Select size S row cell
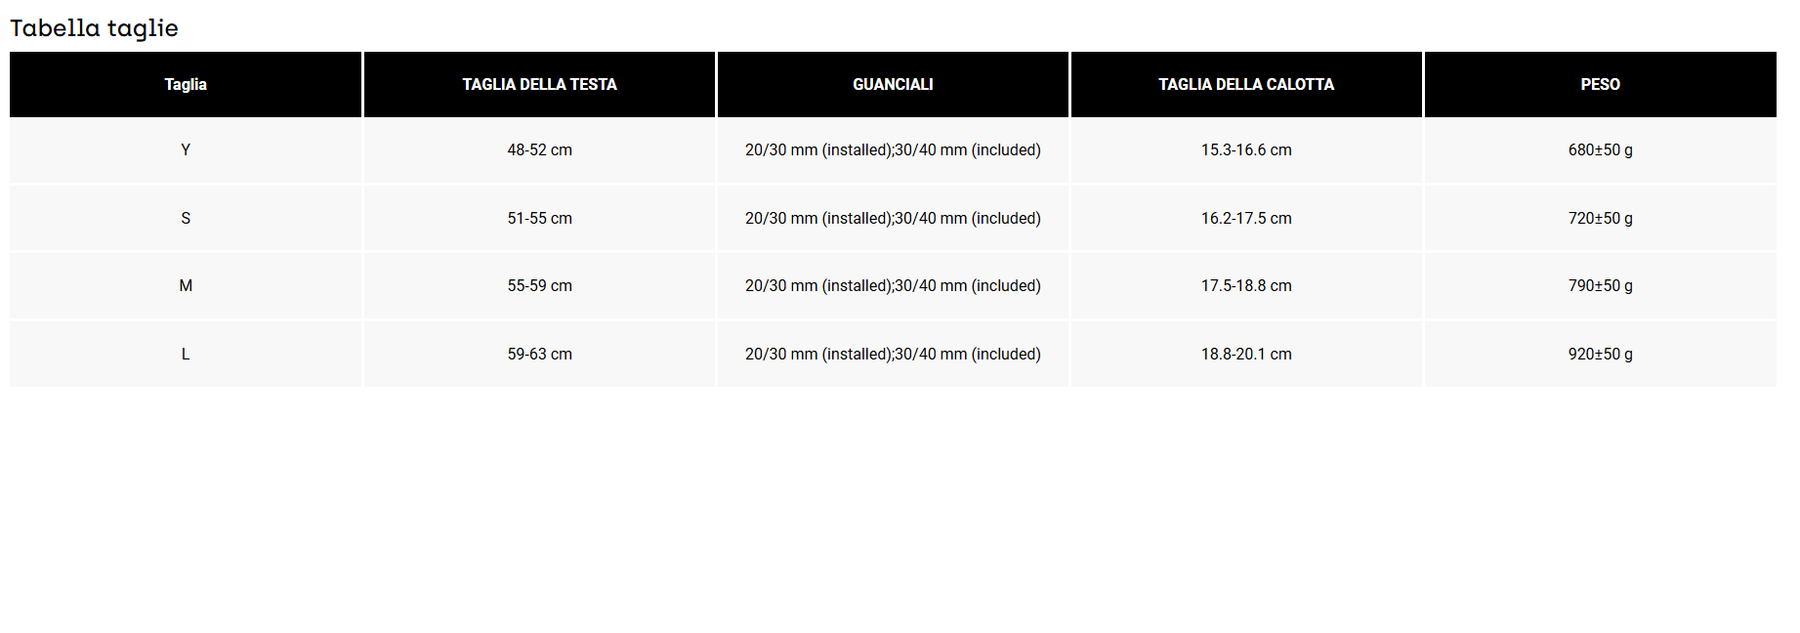Viewport: 1800px width, 633px height. 186,218
